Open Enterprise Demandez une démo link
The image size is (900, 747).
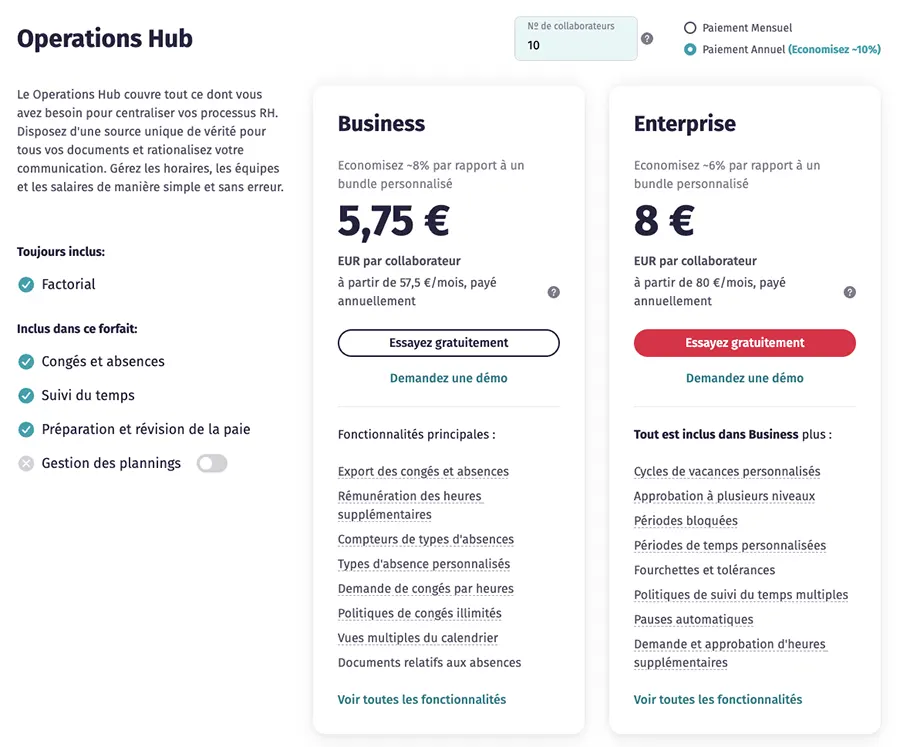(745, 378)
